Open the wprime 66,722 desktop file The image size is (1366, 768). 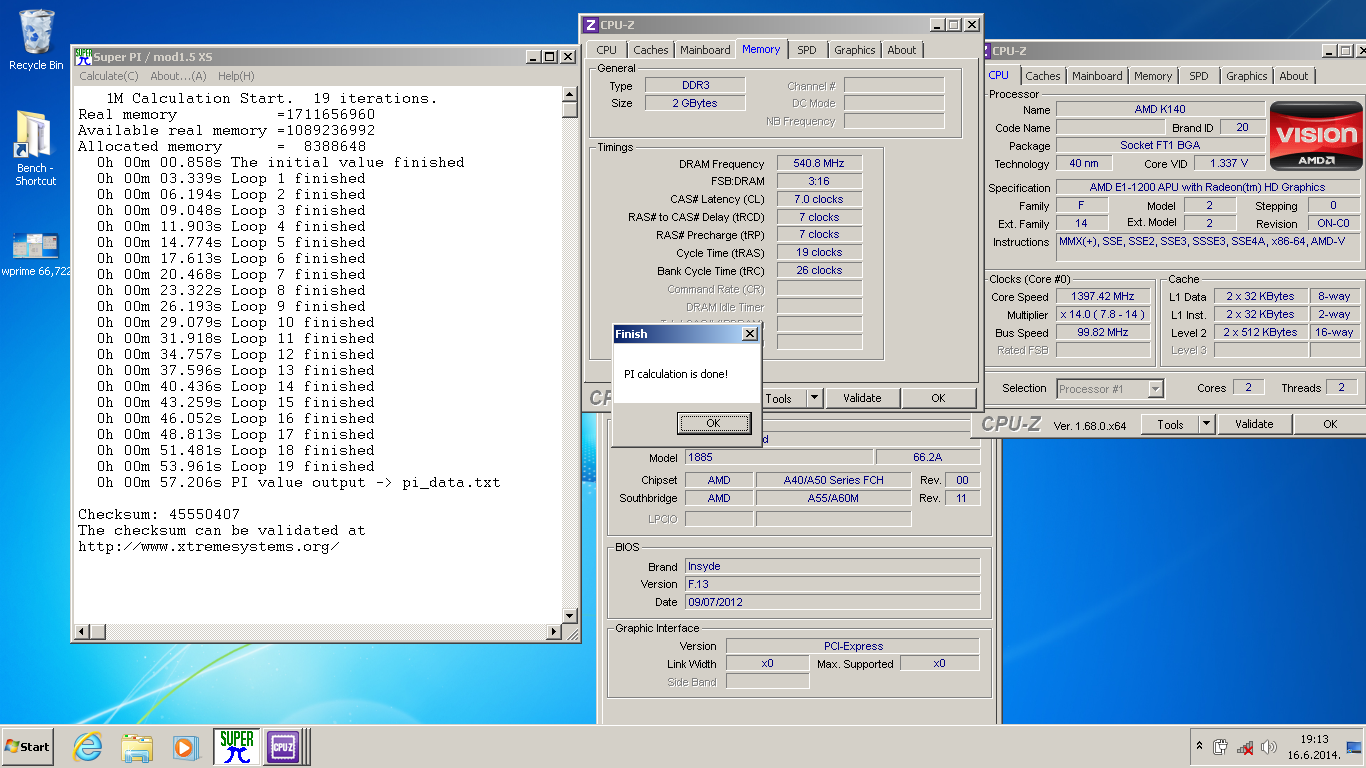(x=36, y=253)
